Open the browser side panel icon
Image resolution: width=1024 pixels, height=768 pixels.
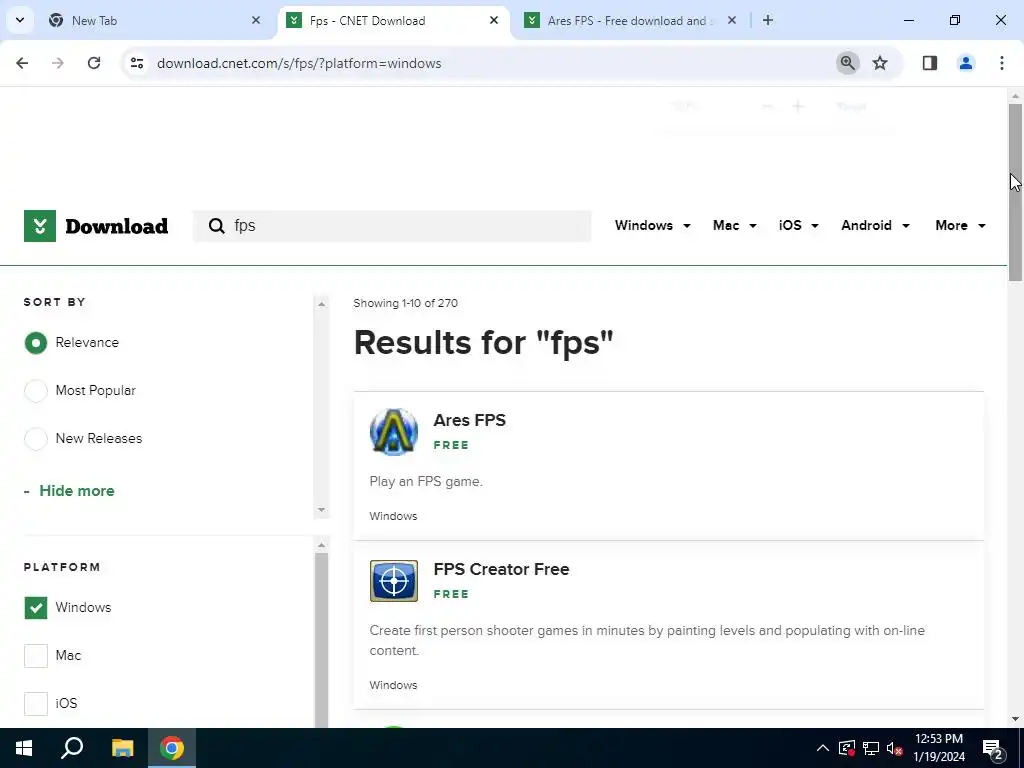(x=930, y=63)
